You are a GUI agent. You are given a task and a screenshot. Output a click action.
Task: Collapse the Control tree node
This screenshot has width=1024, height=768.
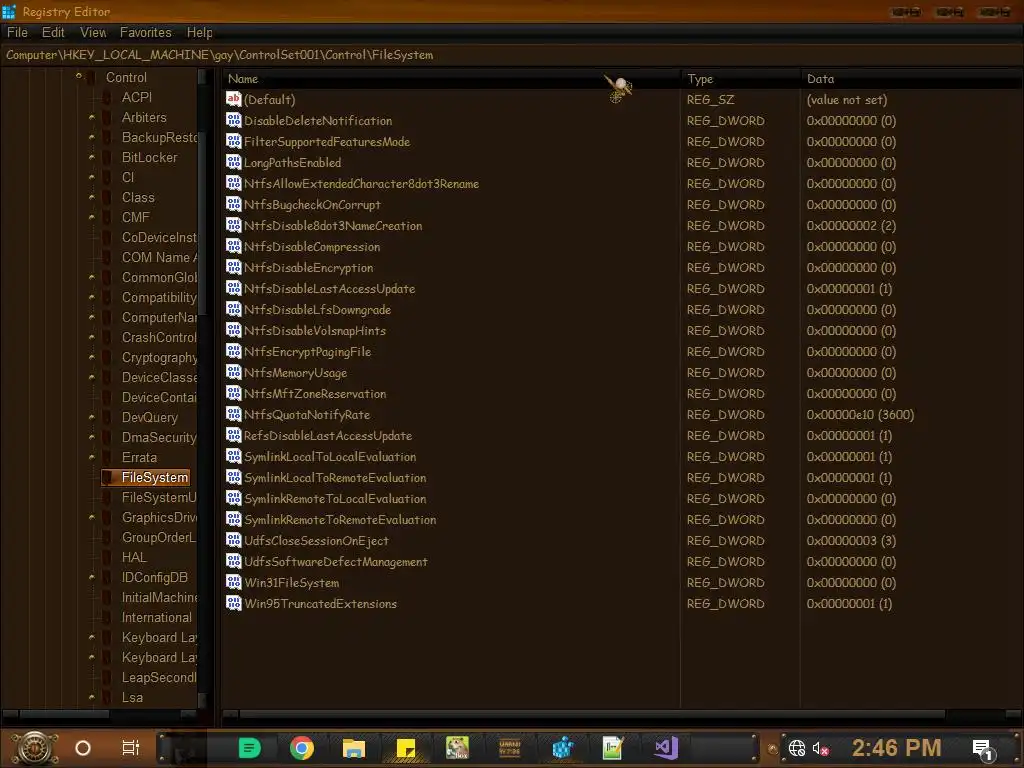78,76
